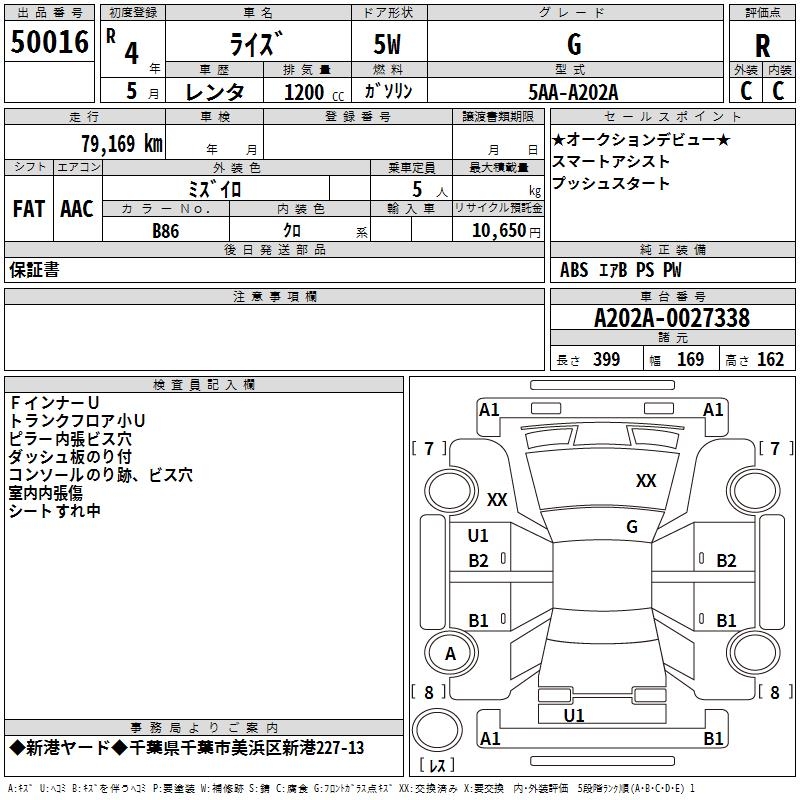
Task: Select the height value 162
Action: point(770,360)
